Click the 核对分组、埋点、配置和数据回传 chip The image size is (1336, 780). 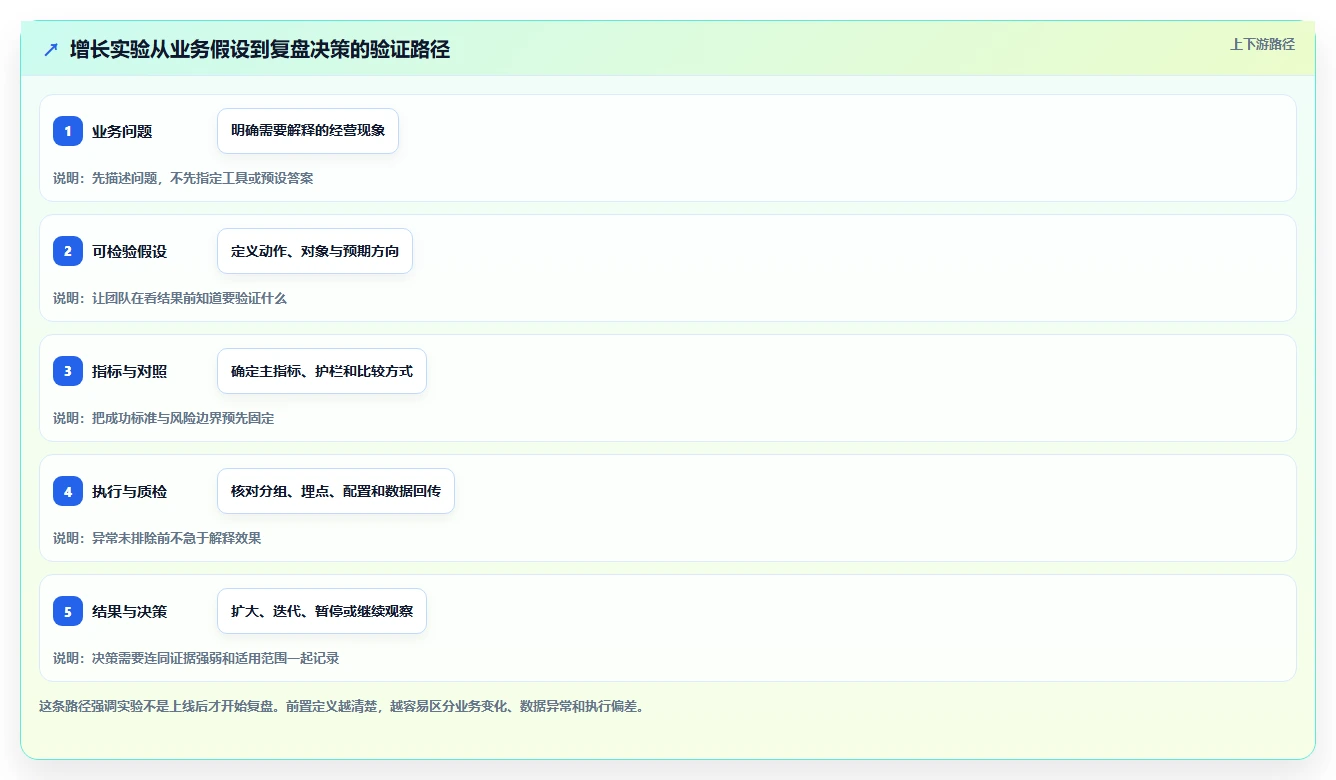tap(336, 491)
